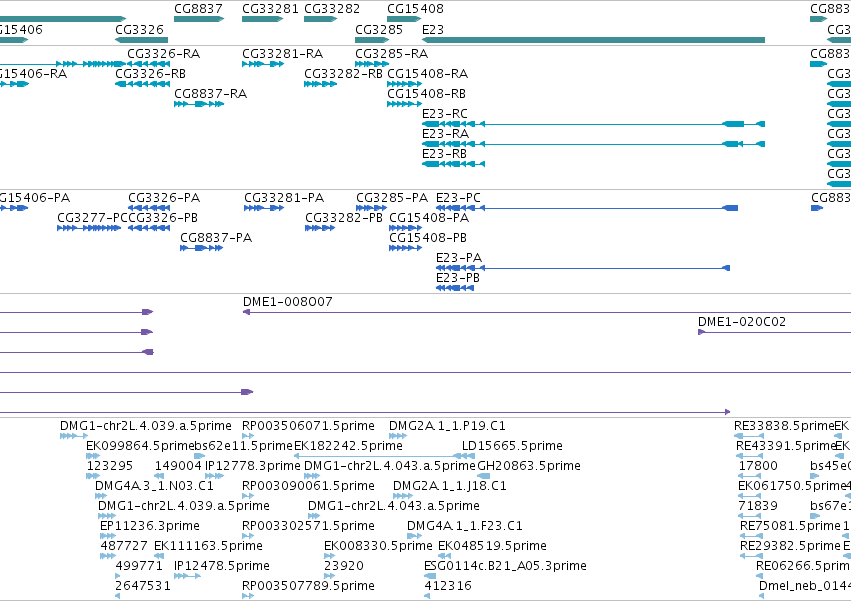Open EST EP11236.3prime
Image resolution: width=851 pixels, height=601 pixels.
(x=108, y=536)
